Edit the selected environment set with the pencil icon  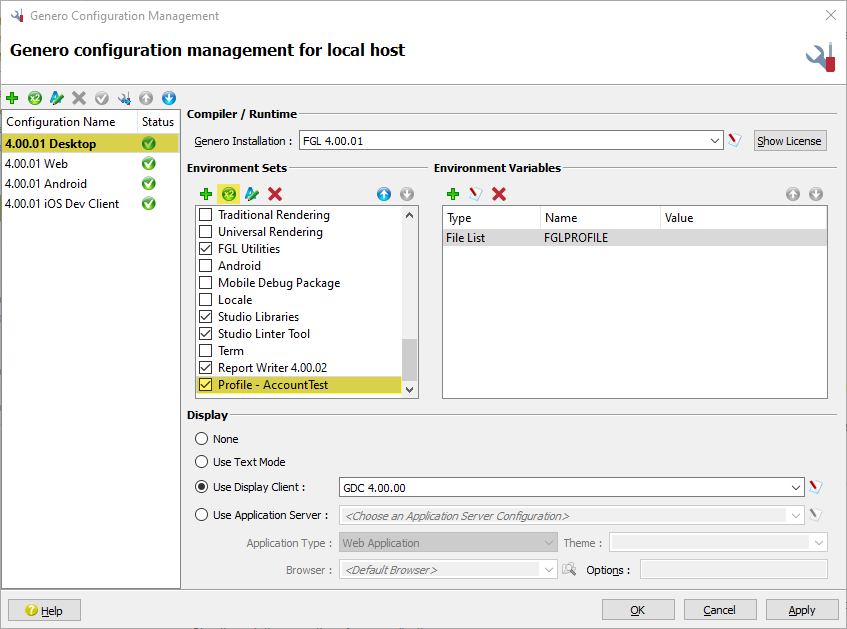click(251, 193)
